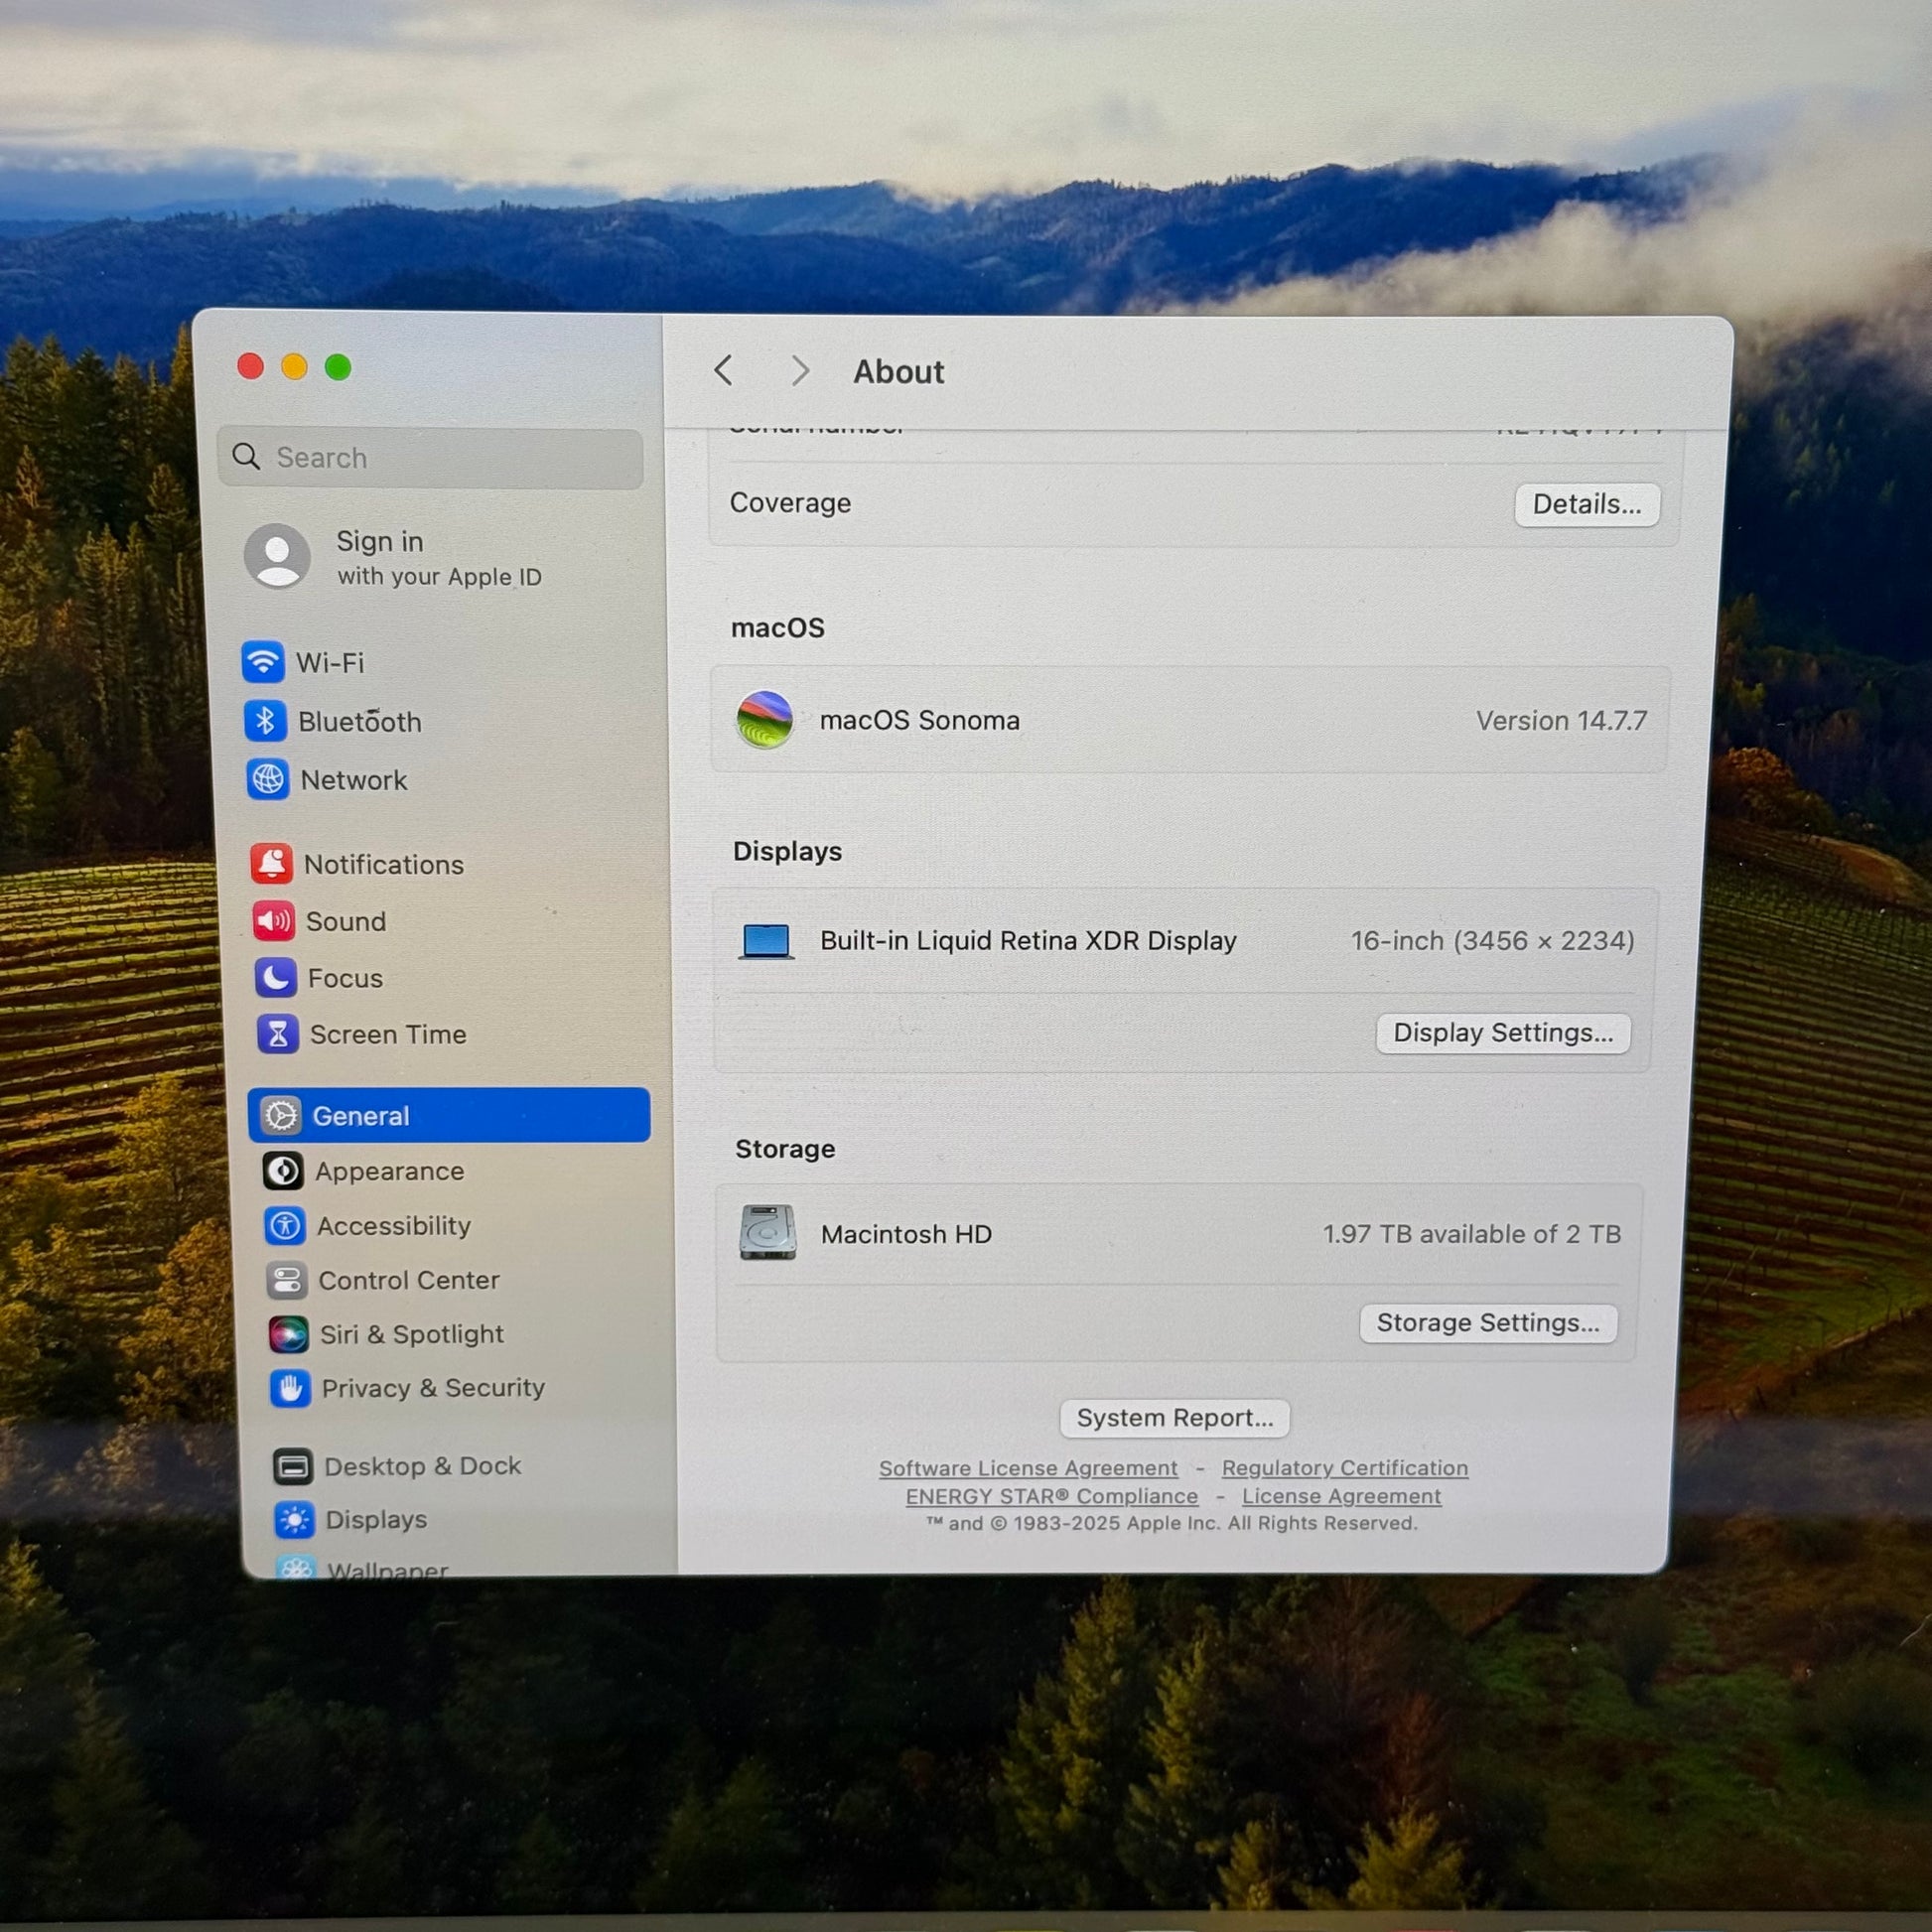The image size is (1932, 1932).
Task: Open the Sound speaker icon
Action: tap(273, 921)
